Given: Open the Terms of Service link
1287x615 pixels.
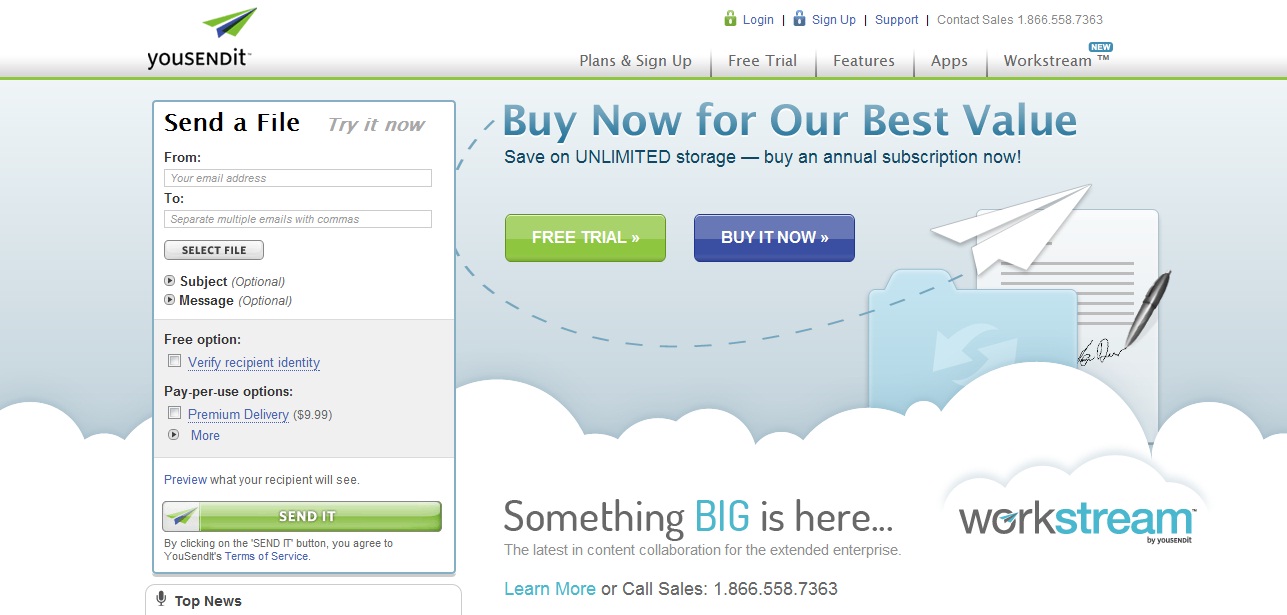Looking at the screenshot, I should [x=266, y=556].
